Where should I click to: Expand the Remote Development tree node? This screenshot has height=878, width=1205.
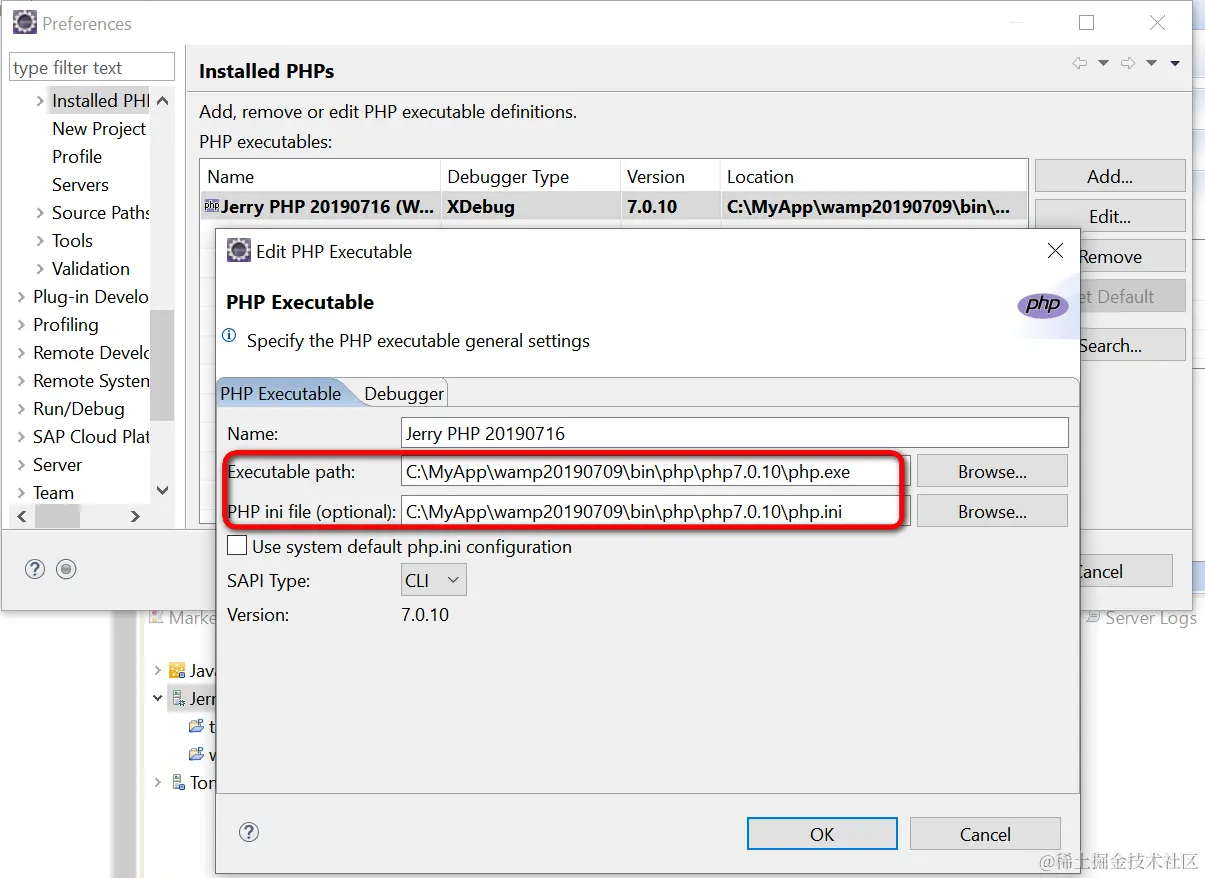pos(21,353)
